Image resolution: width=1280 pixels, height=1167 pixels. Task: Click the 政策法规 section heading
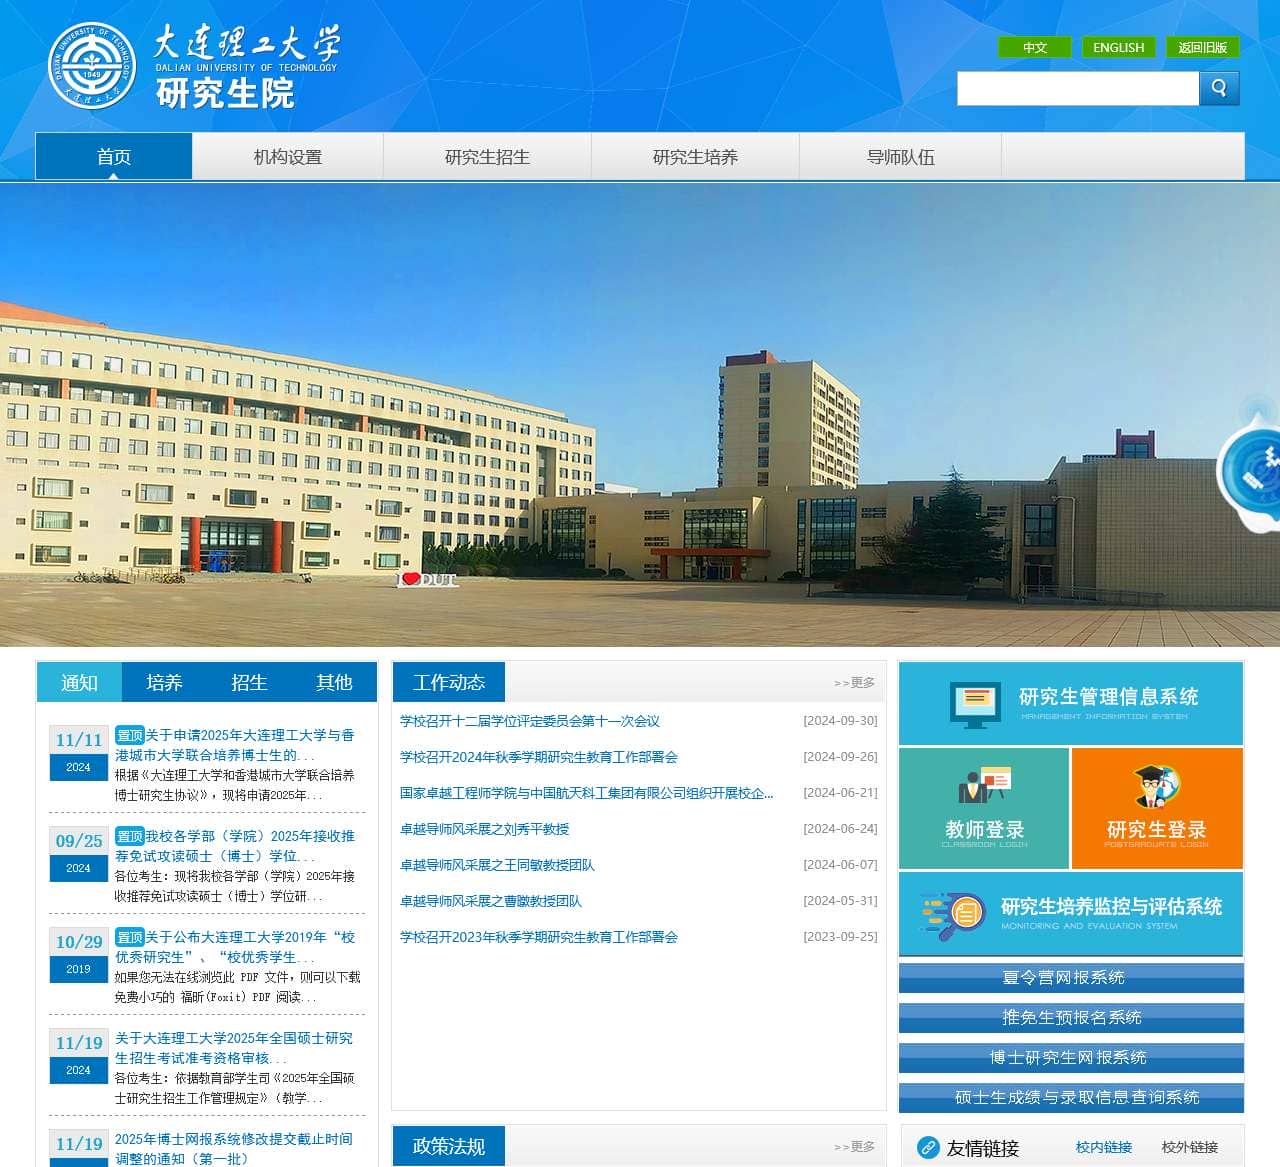tap(449, 1146)
